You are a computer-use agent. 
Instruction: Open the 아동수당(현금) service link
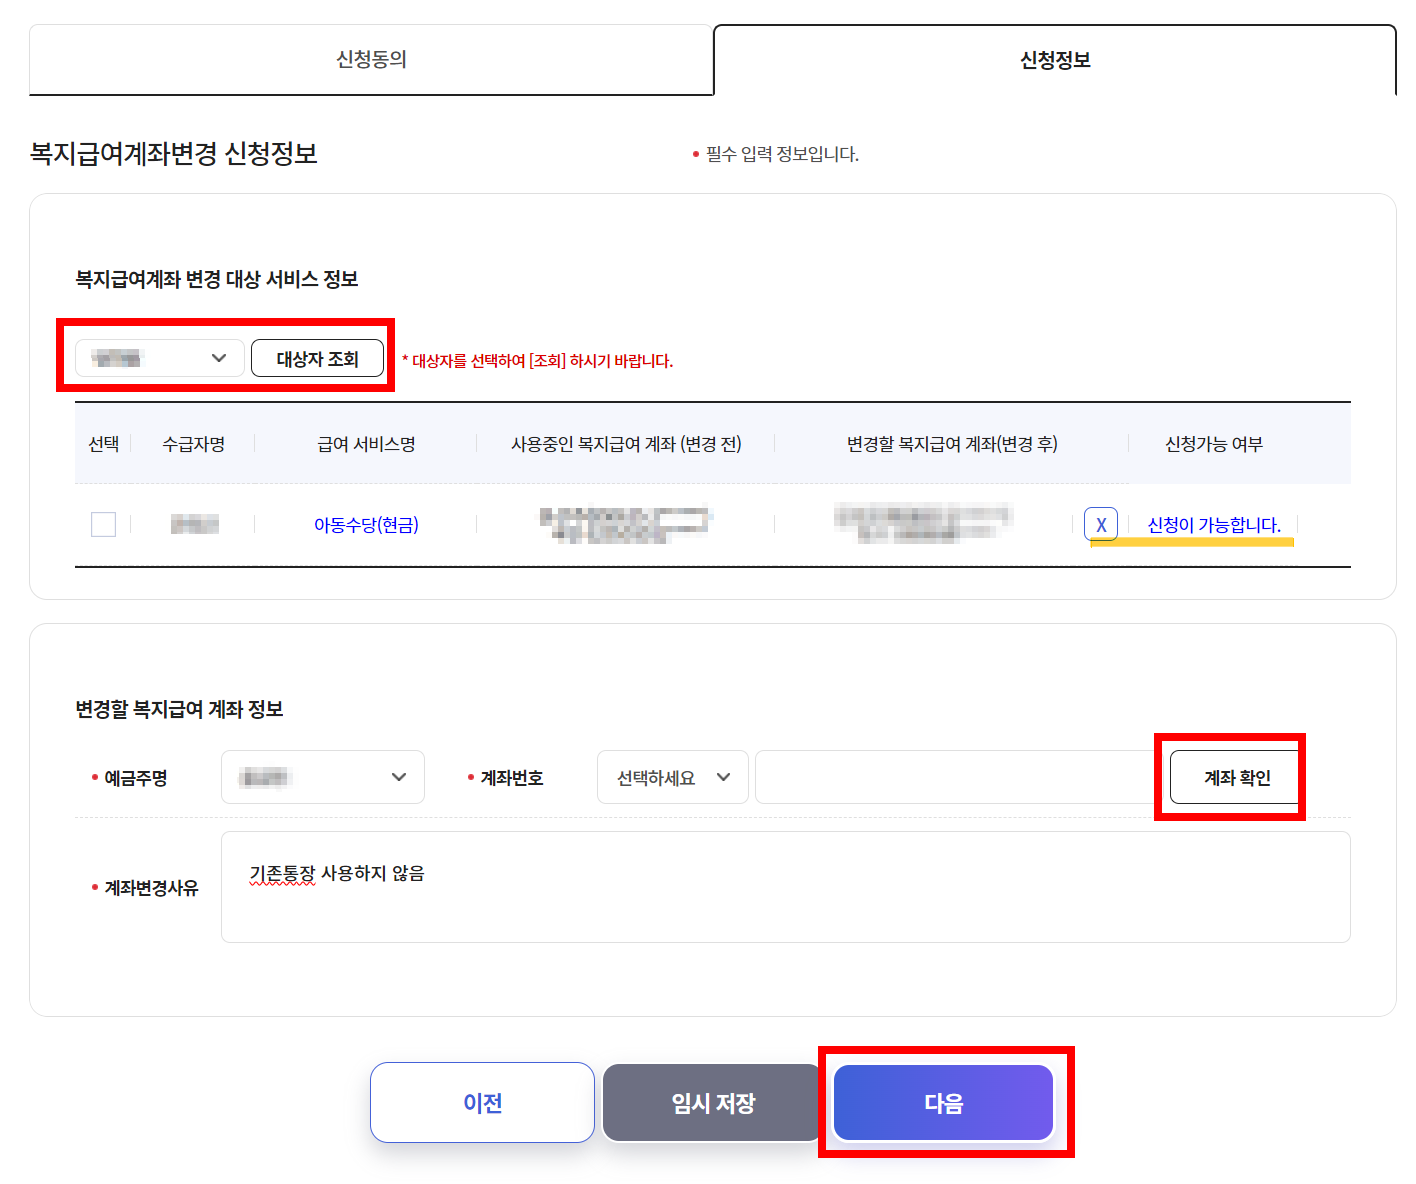(365, 524)
